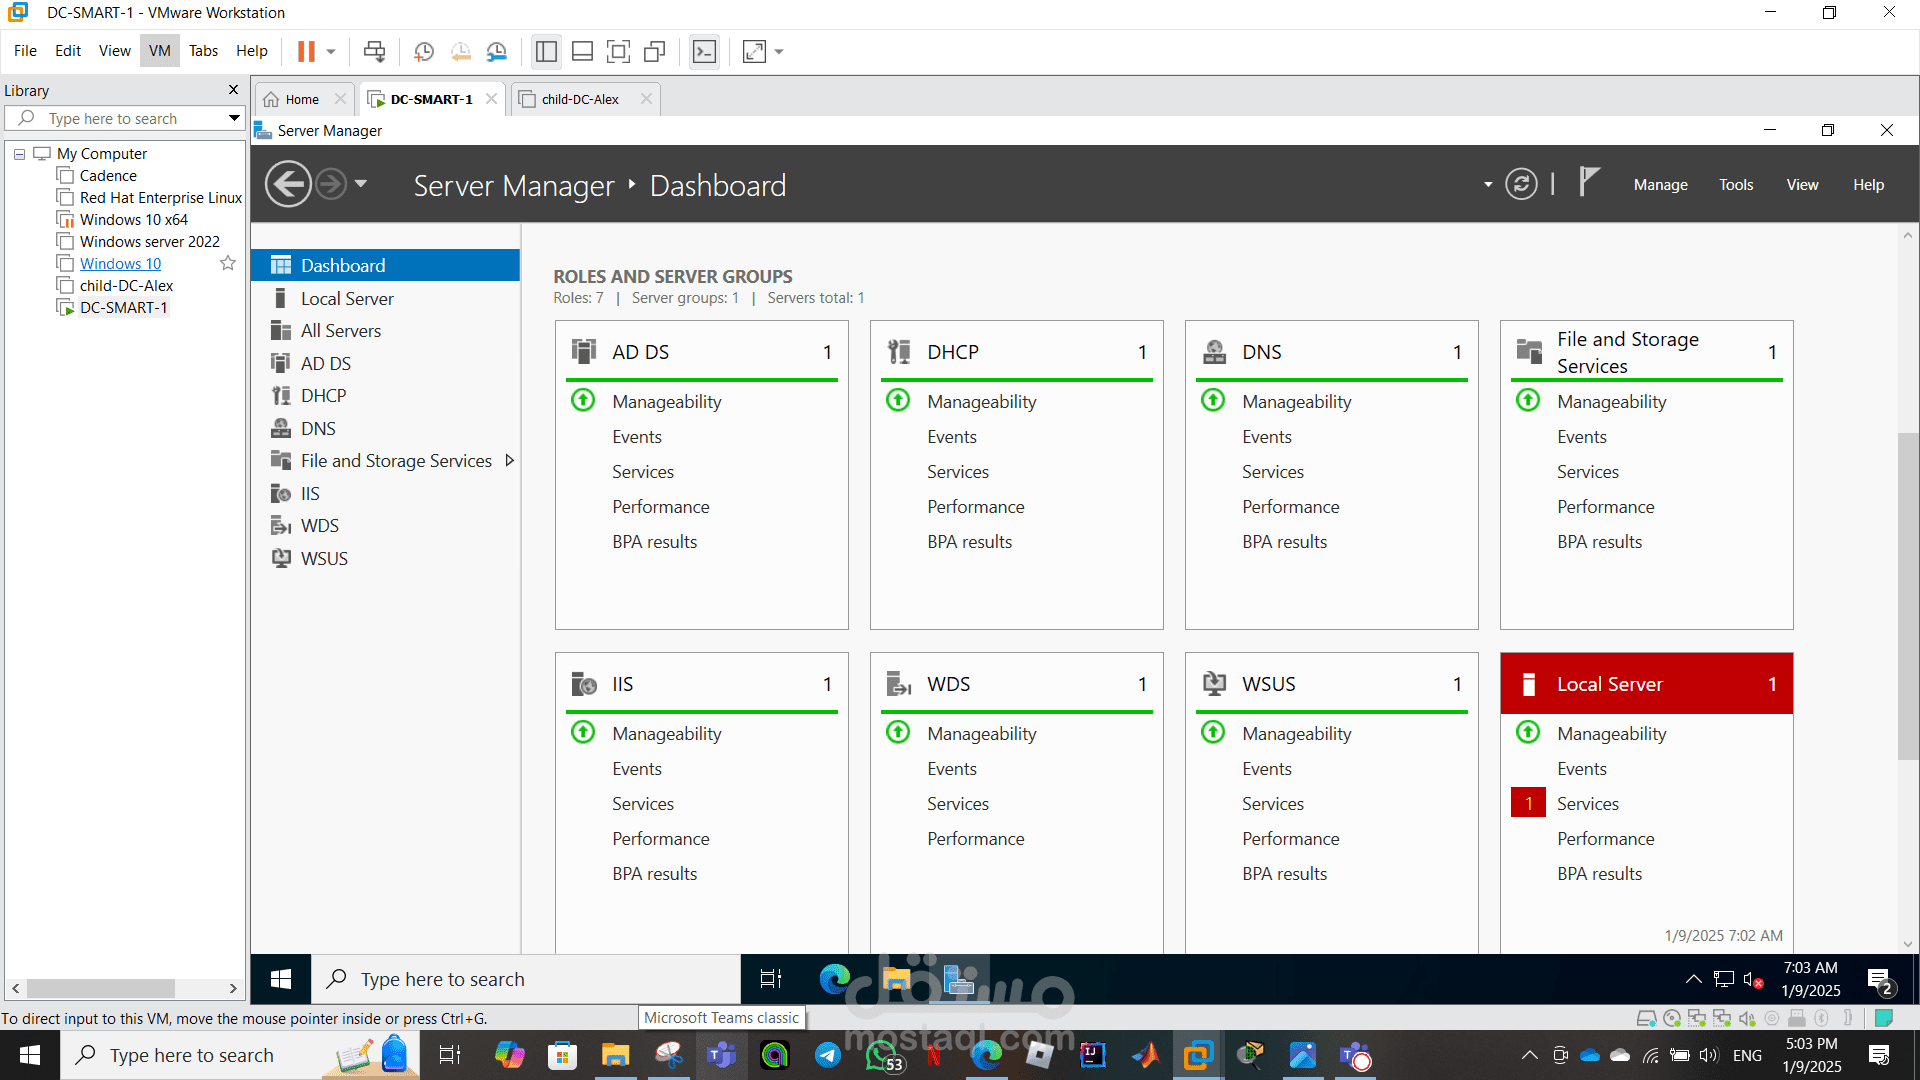Click the dashboard vertical scrollbar thumb
1920x1080 pixels.
(1907, 596)
